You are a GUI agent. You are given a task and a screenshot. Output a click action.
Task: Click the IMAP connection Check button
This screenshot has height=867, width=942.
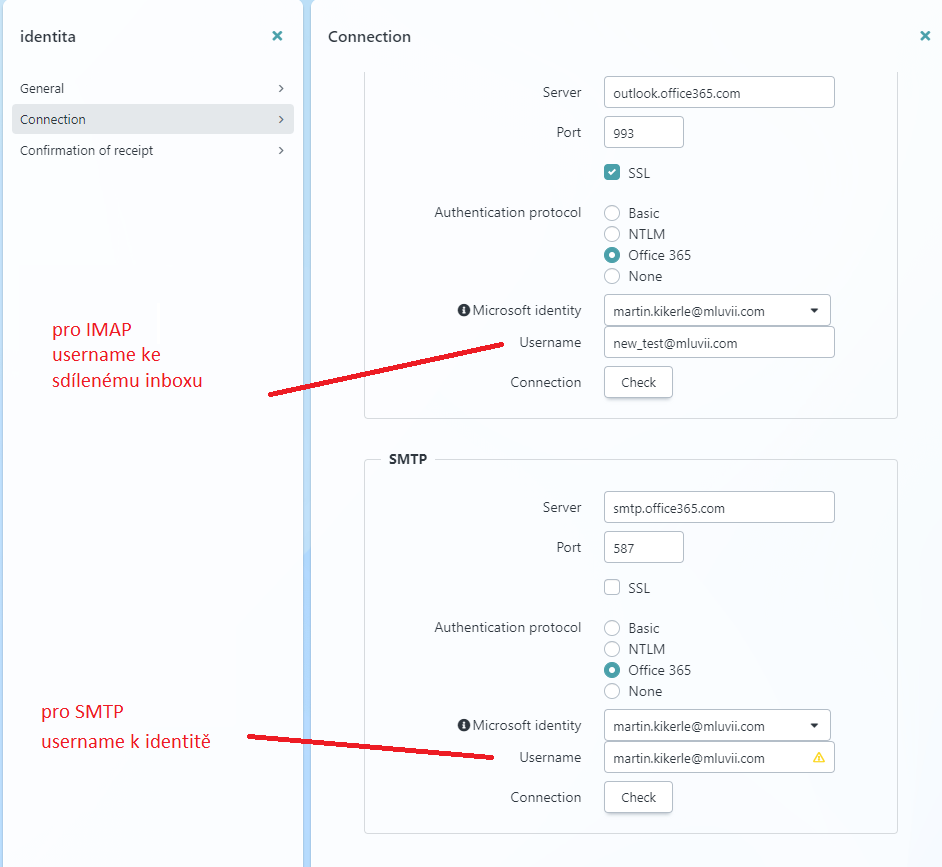pyautogui.click(x=638, y=382)
